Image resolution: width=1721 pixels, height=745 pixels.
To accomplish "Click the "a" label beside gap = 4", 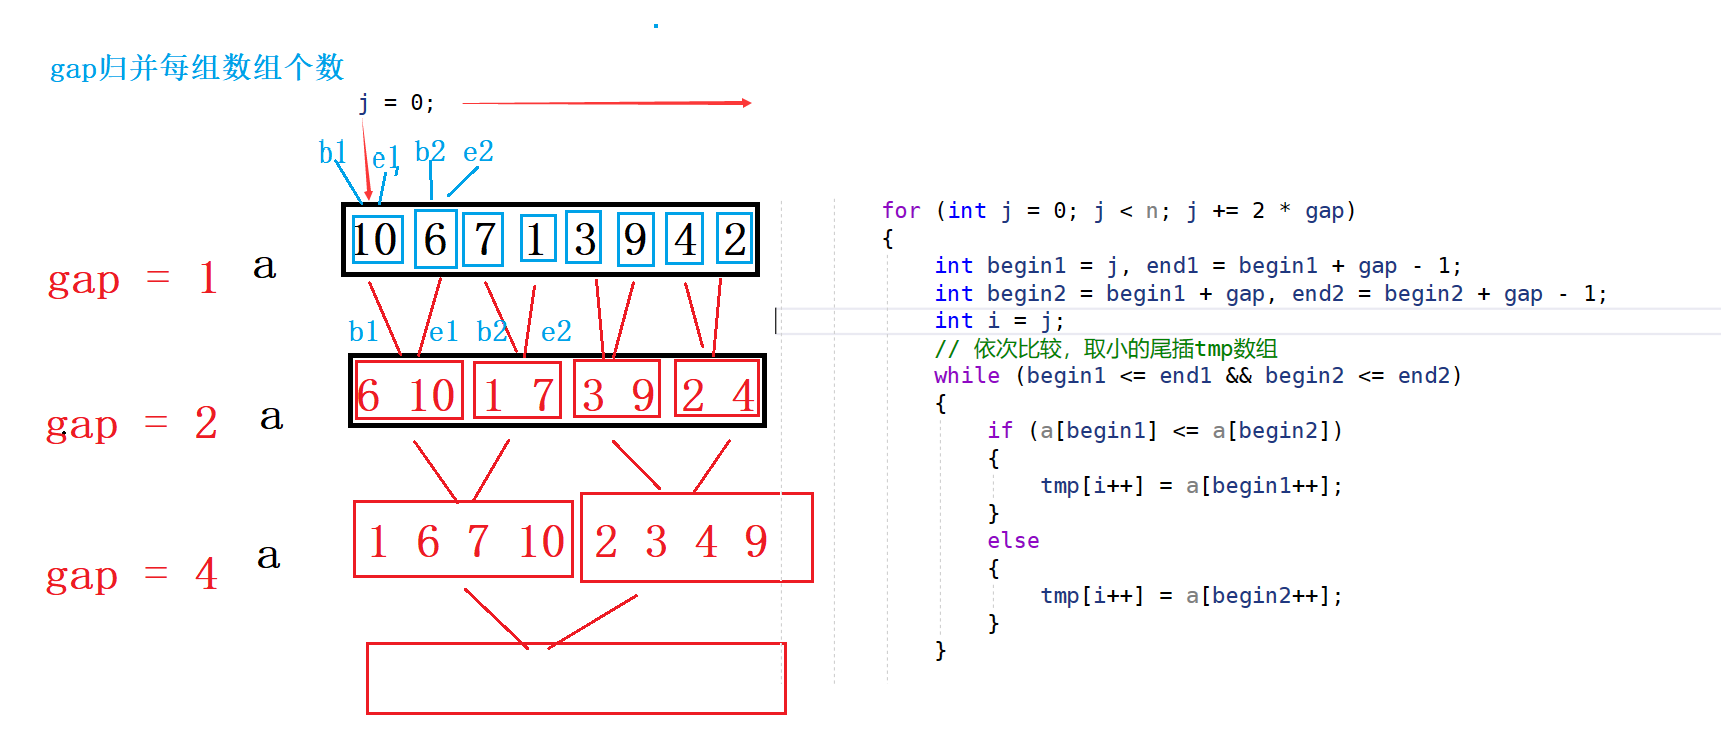I will pyautogui.click(x=268, y=556).
